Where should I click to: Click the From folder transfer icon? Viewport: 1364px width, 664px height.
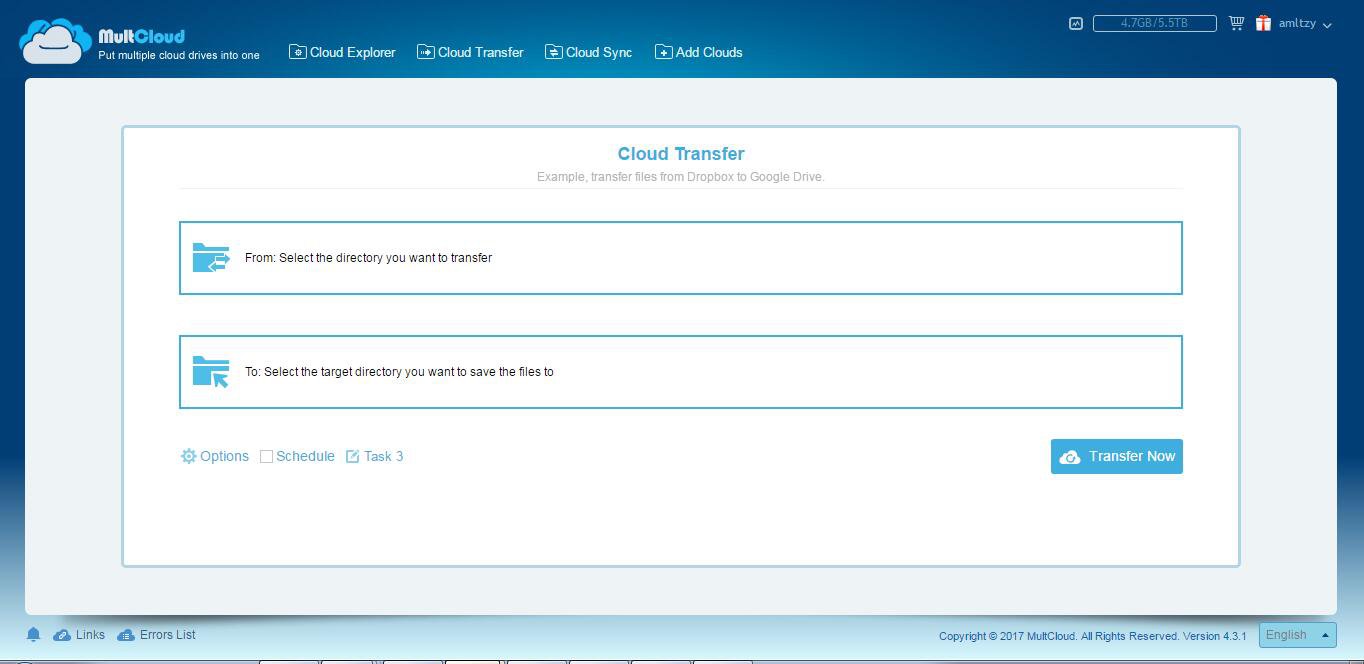pyautogui.click(x=211, y=258)
